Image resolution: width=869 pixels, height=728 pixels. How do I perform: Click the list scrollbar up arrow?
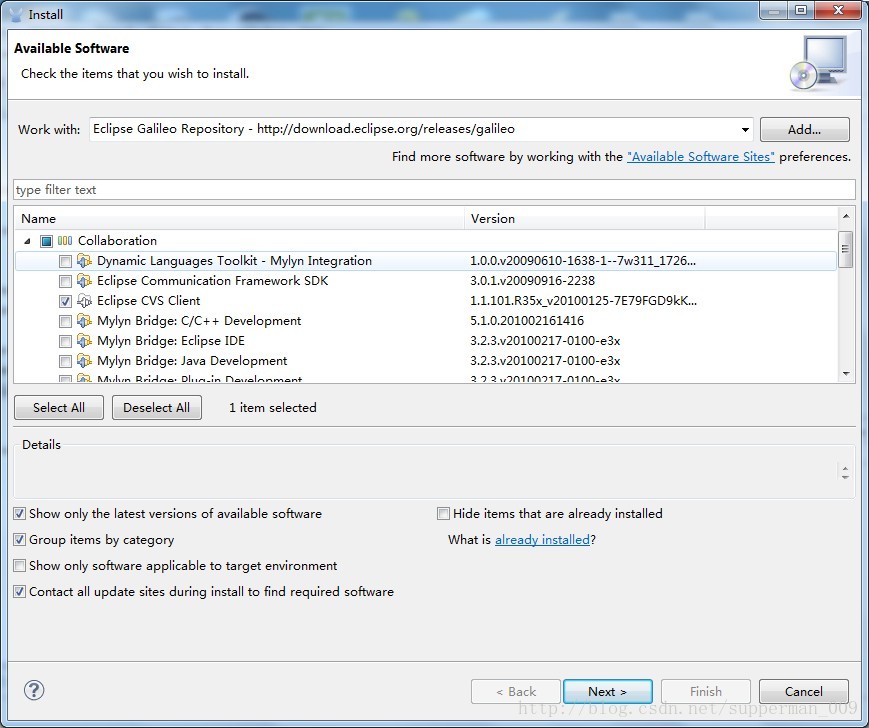click(x=846, y=217)
